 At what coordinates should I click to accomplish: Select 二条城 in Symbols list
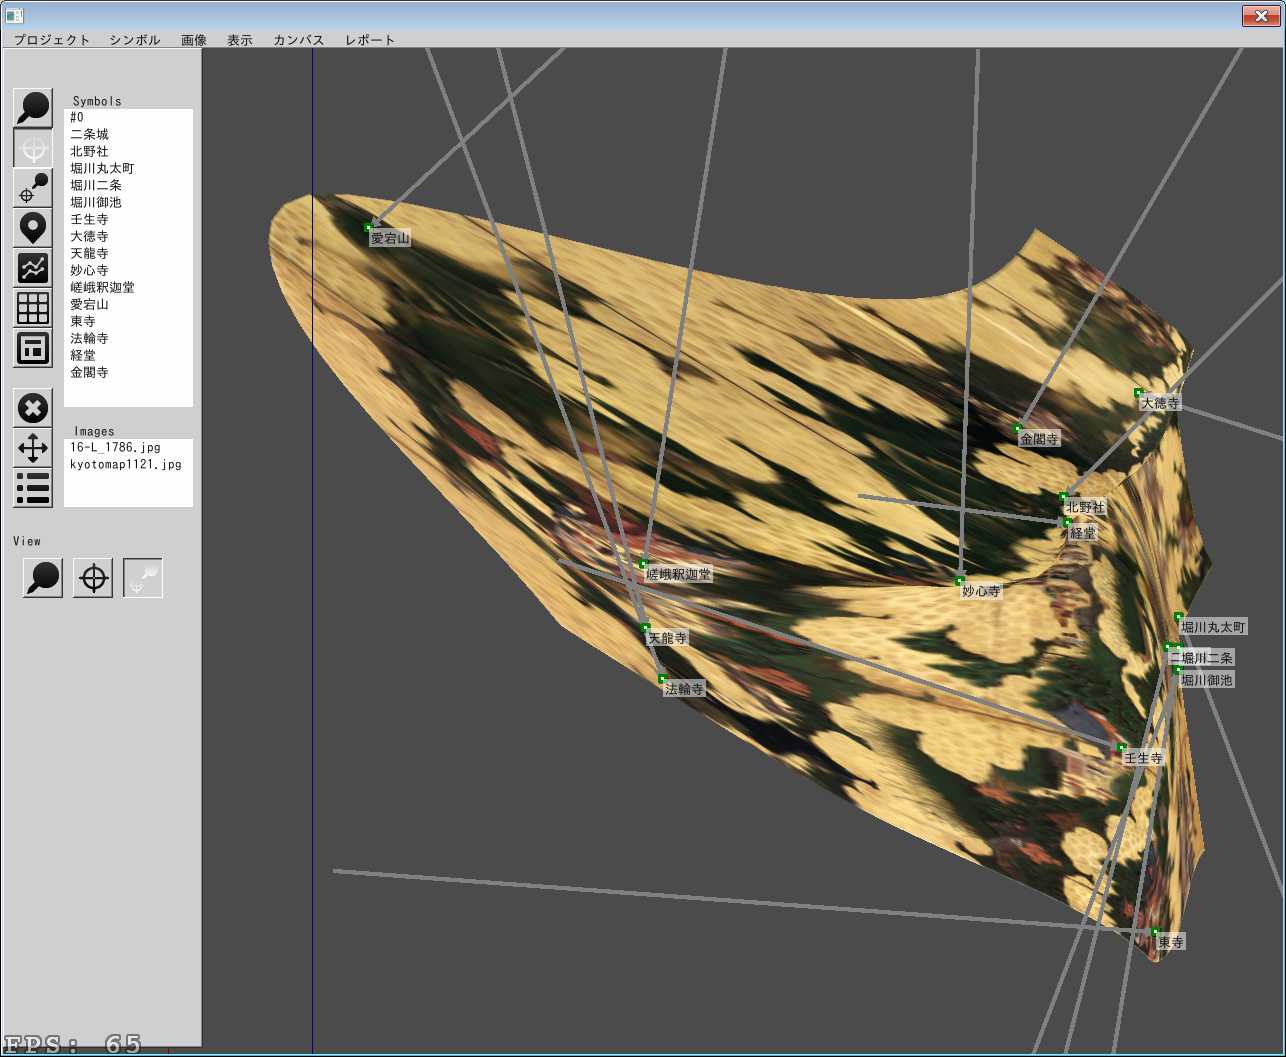pos(128,134)
